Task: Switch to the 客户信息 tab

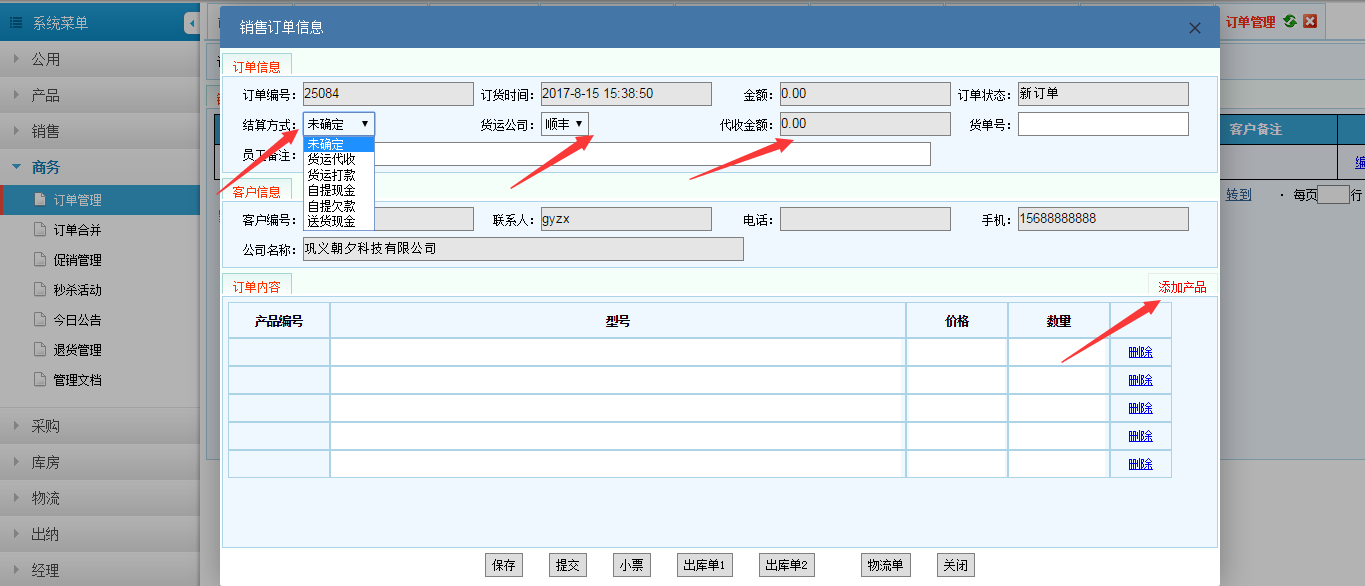Action: [x=257, y=191]
